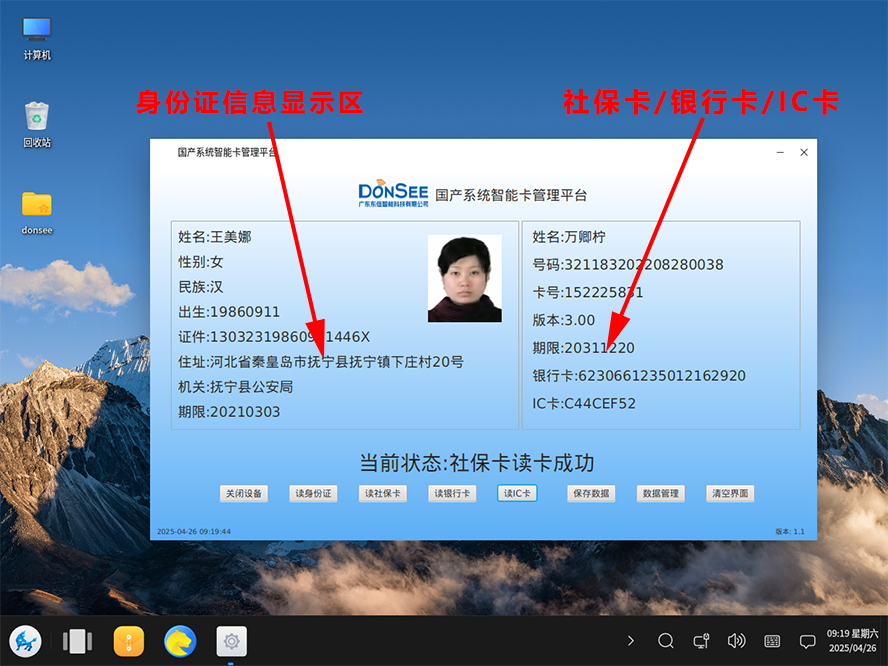
Task: Open the notification message tray icon
Action: point(807,641)
